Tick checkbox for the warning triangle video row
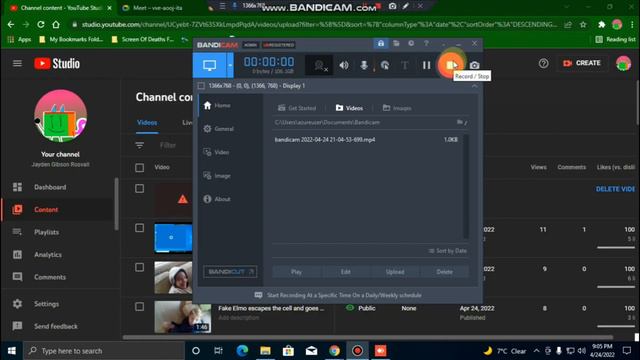This screenshot has height=360, width=640. [x=140, y=188]
